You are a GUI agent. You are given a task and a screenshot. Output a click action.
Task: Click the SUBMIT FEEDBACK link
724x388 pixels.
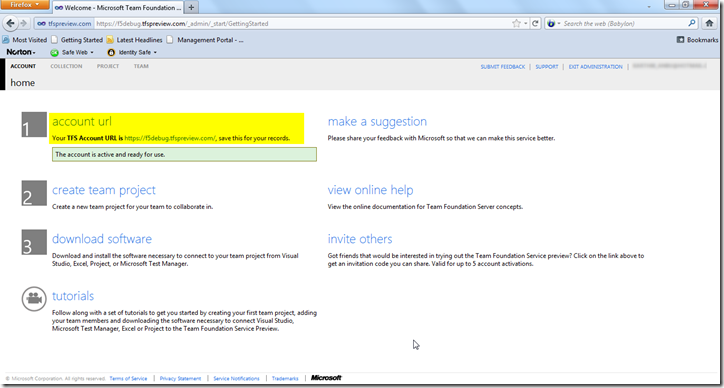503,67
